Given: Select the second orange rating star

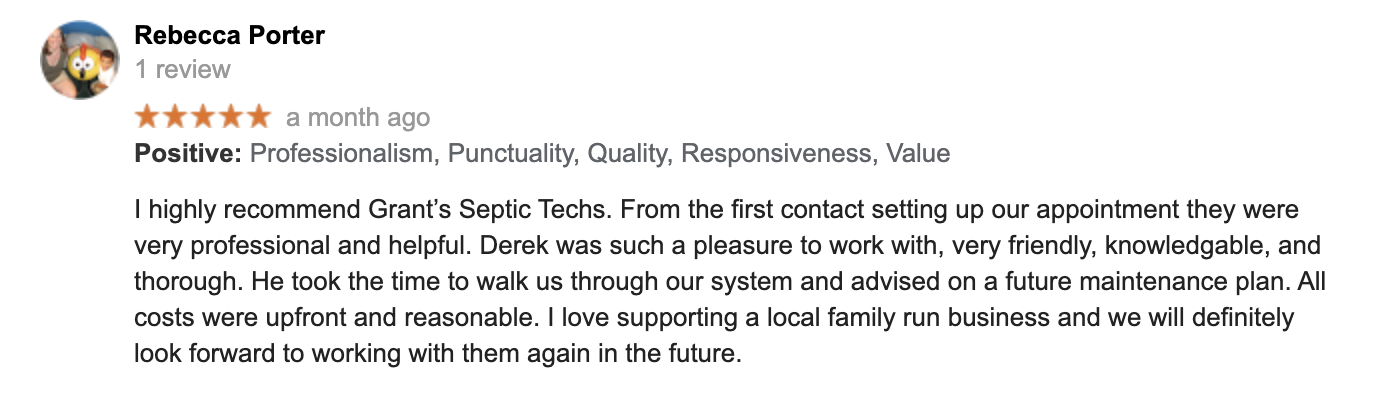Looking at the screenshot, I should (x=175, y=117).
